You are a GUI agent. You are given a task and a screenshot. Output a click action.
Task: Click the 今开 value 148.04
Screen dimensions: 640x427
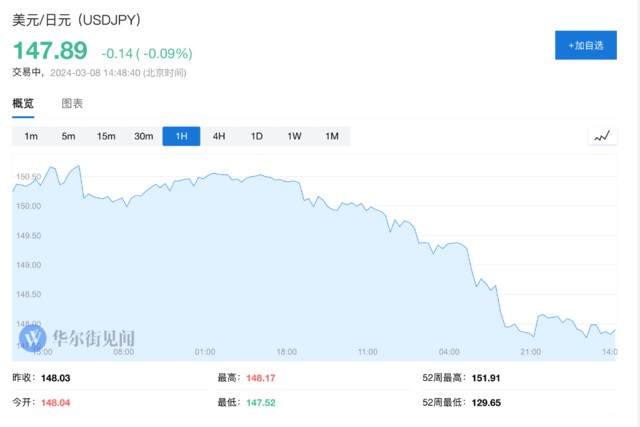click(55, 401)
